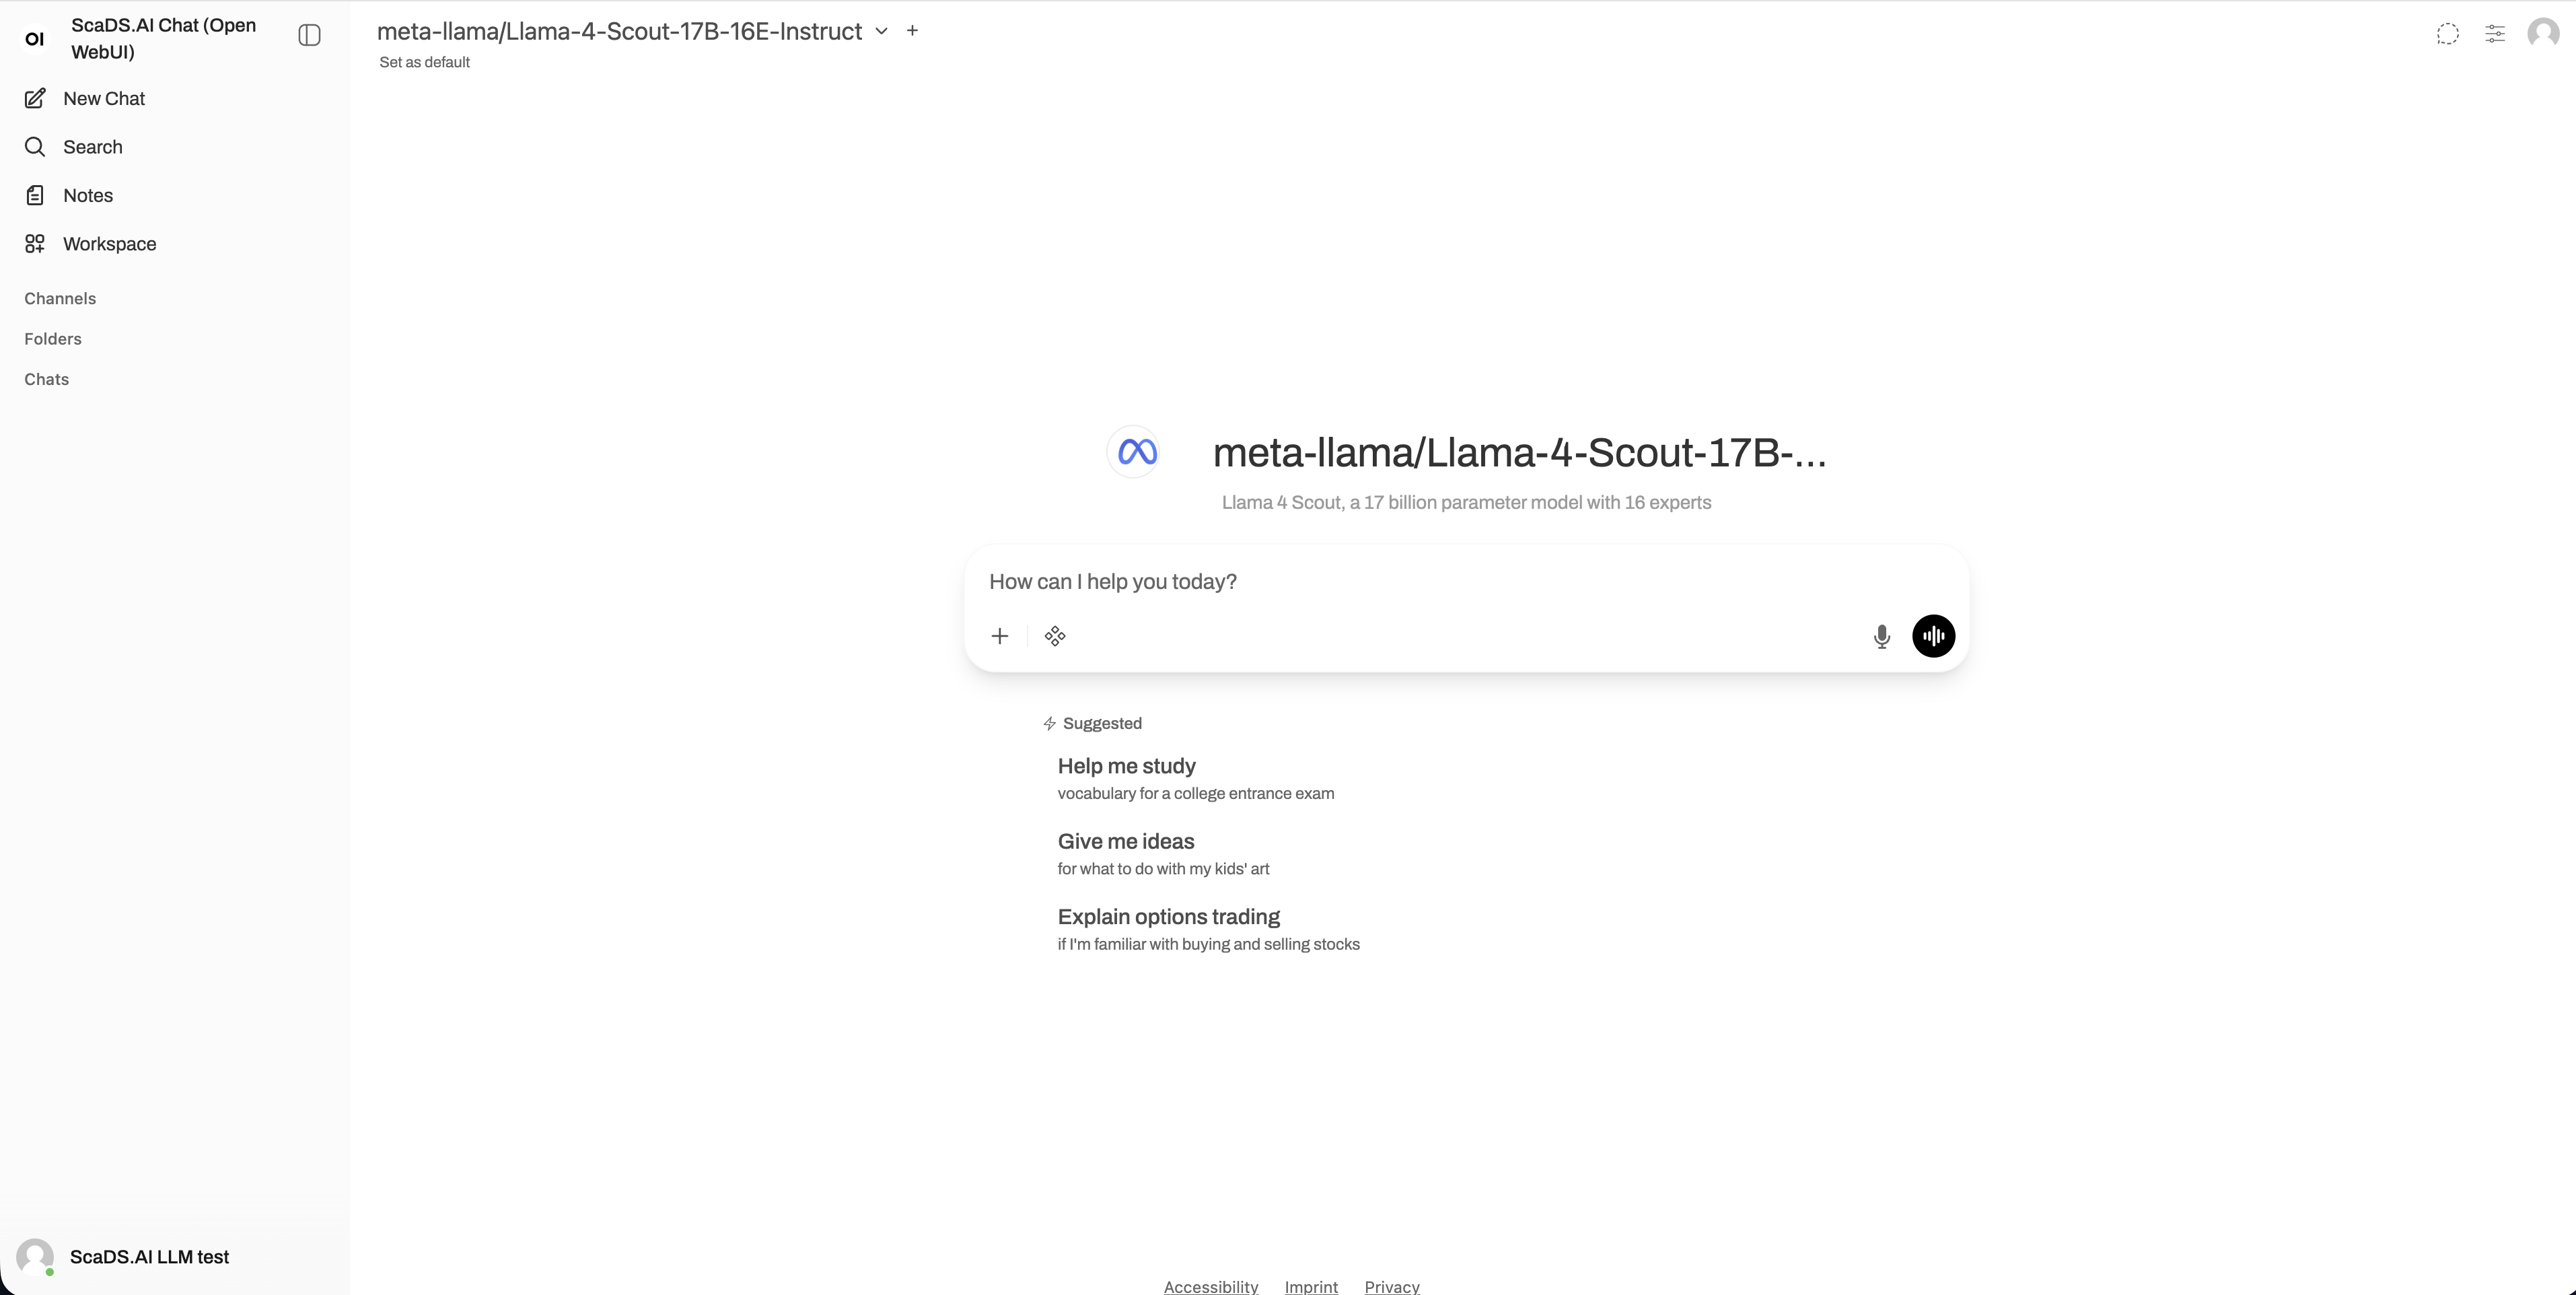Expand the Folders section
Viewport: 2576px width, 1295px height.
[x=52, y=338]
